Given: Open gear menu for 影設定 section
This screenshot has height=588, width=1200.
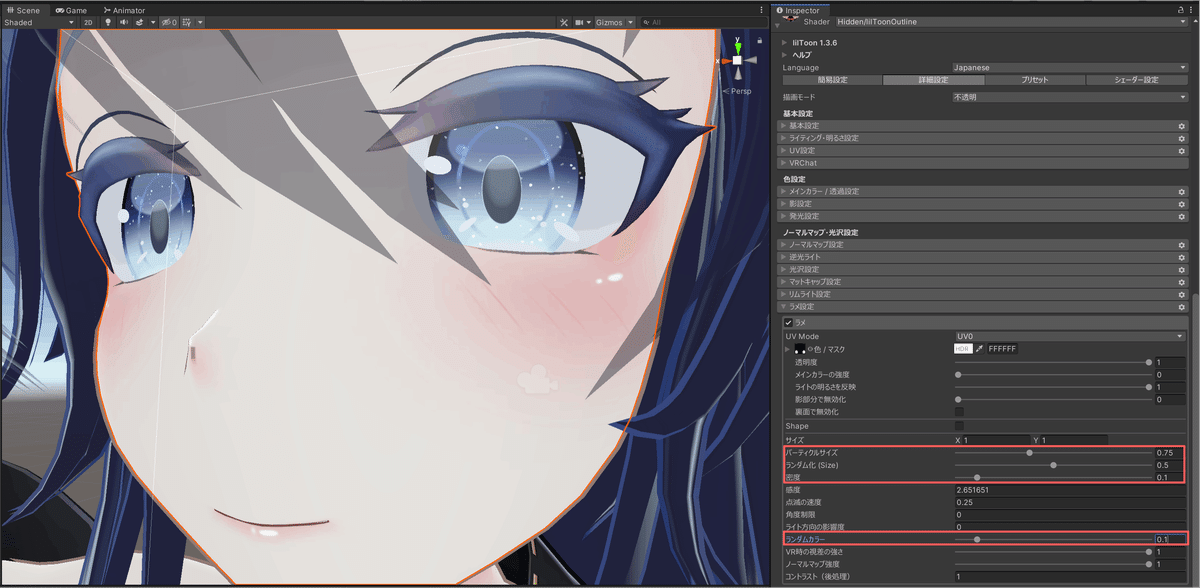Looking at the screenshot, I should click(x=1181, y=203).
